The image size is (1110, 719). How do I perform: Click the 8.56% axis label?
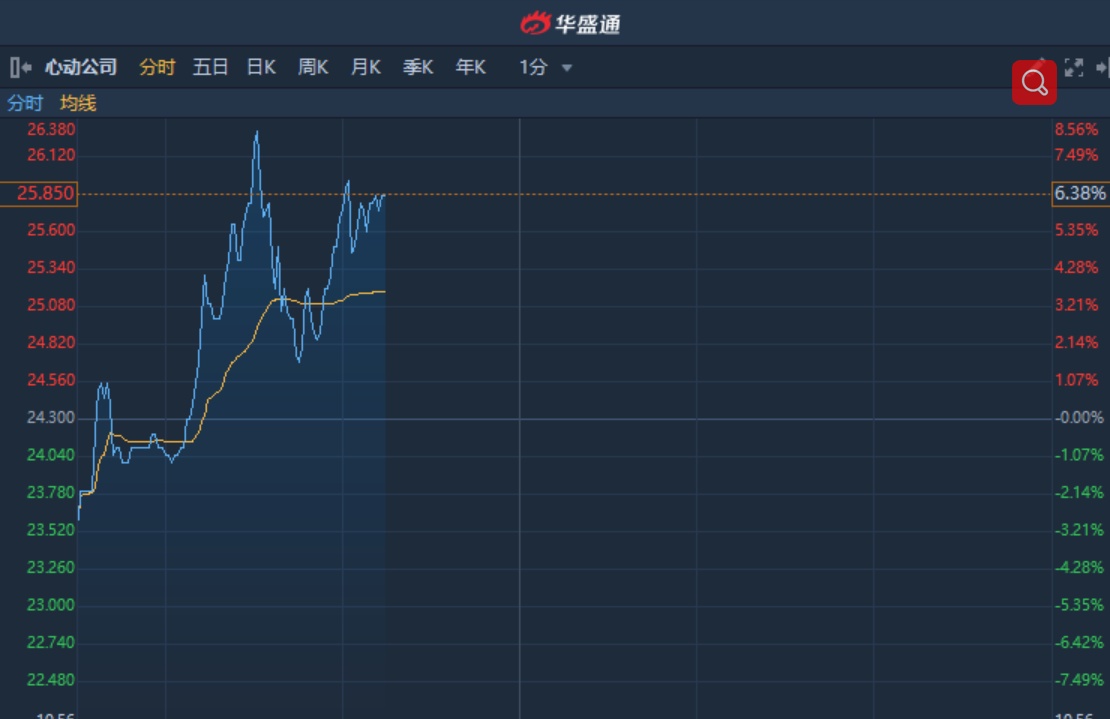[1077, 130]
